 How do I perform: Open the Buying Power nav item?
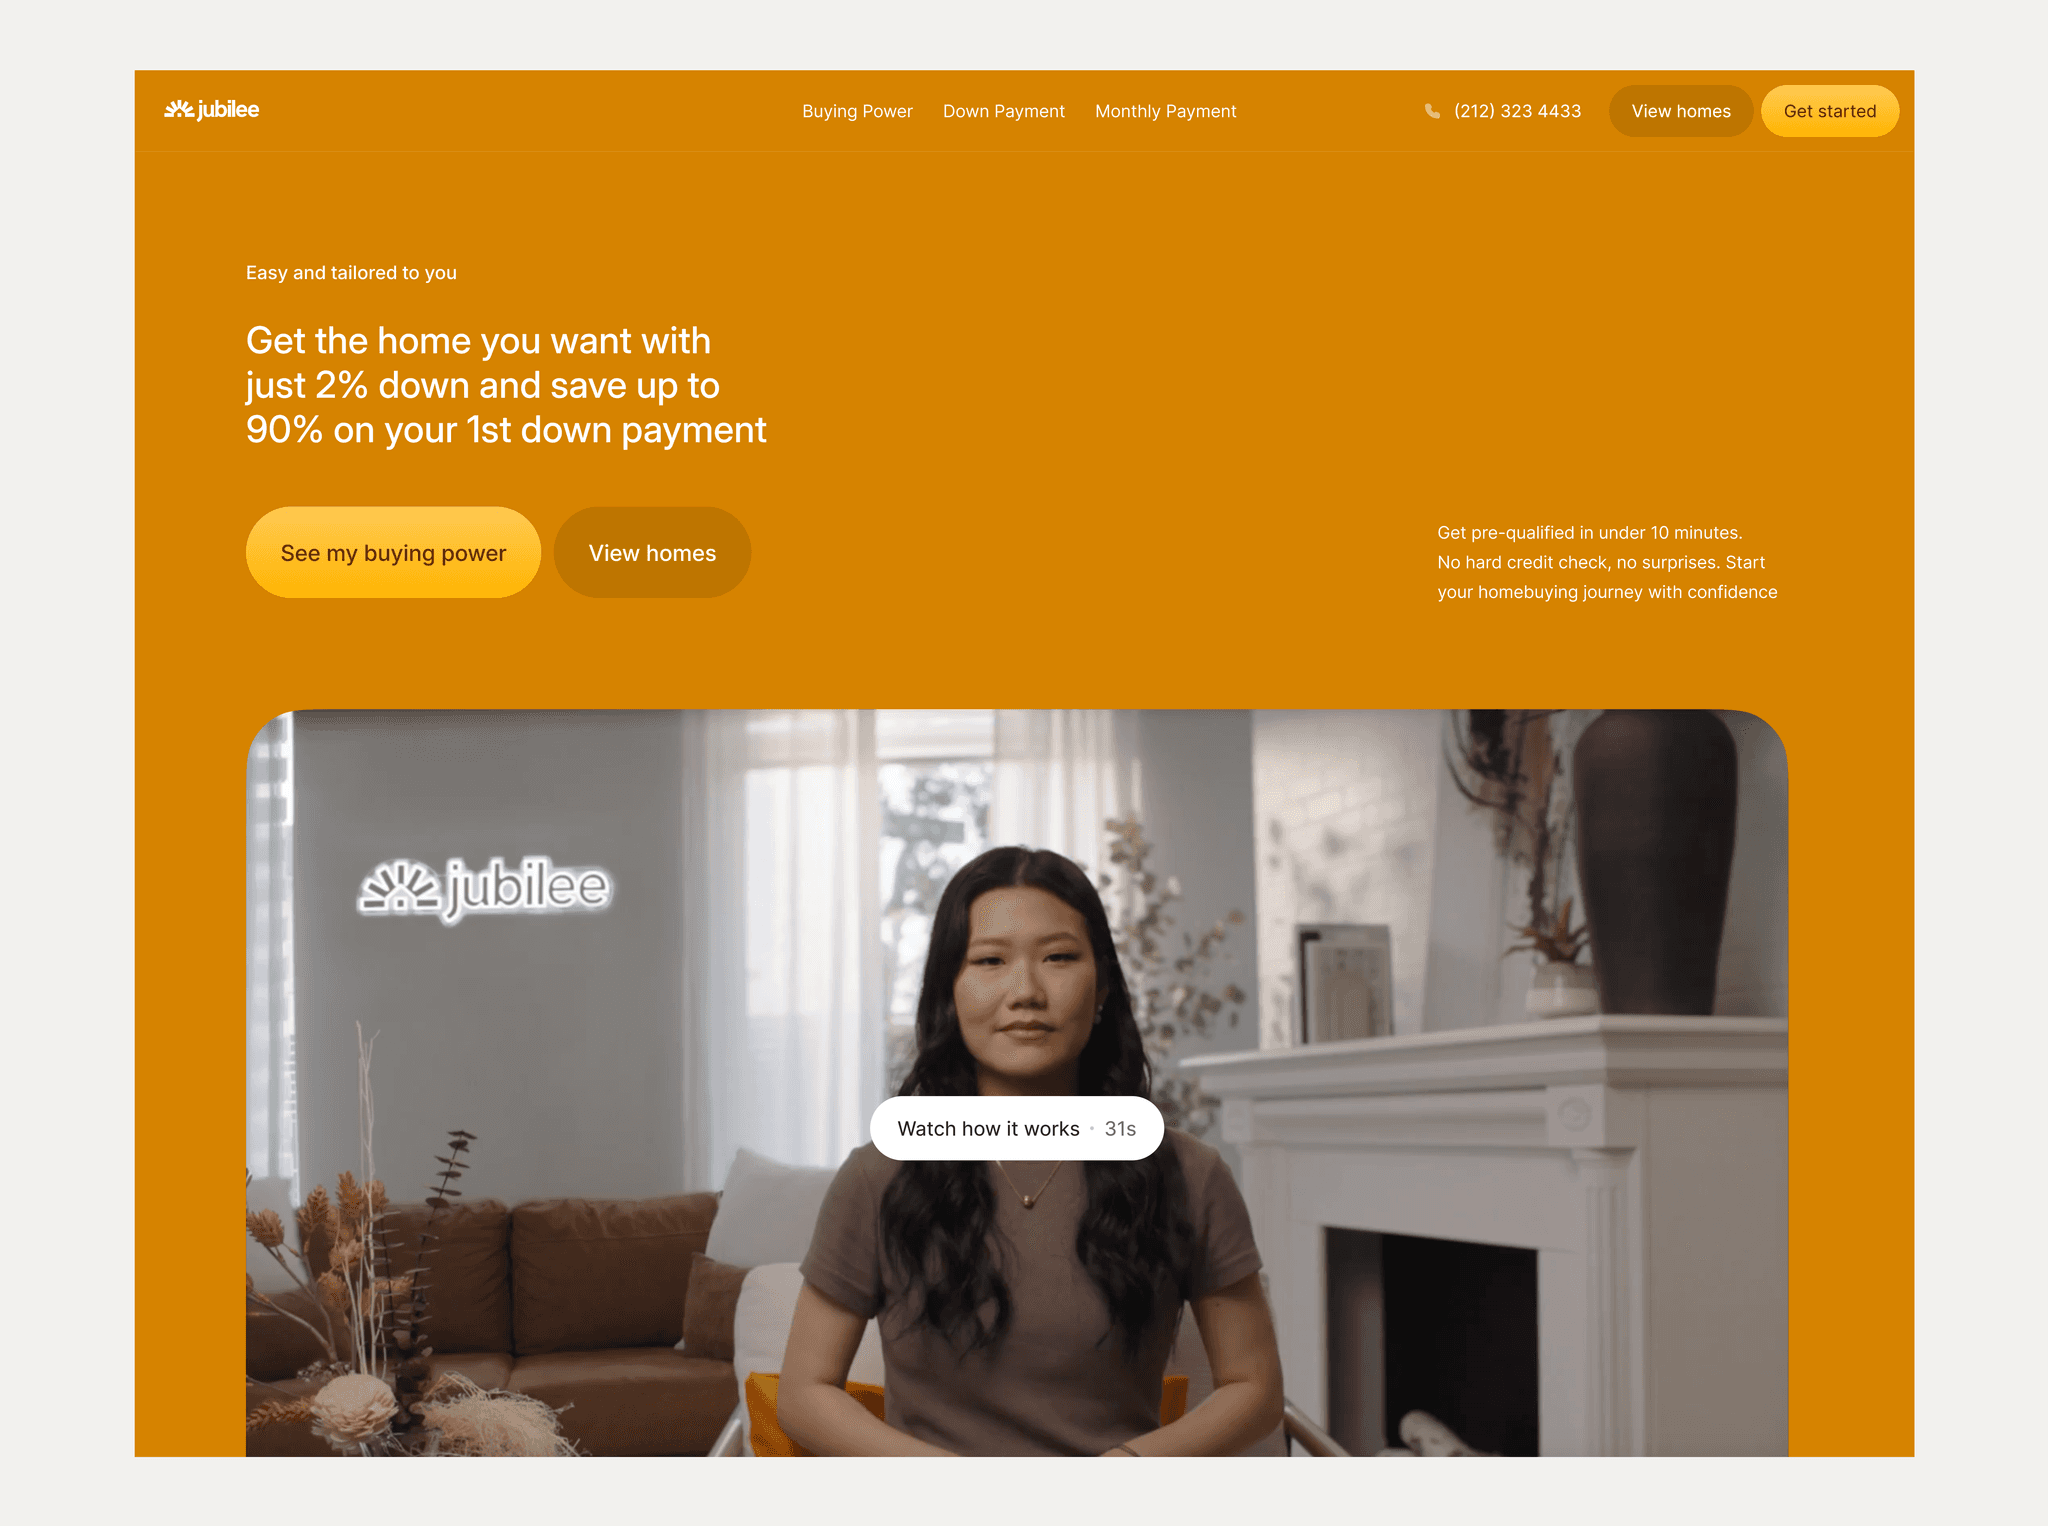[857, 111]
